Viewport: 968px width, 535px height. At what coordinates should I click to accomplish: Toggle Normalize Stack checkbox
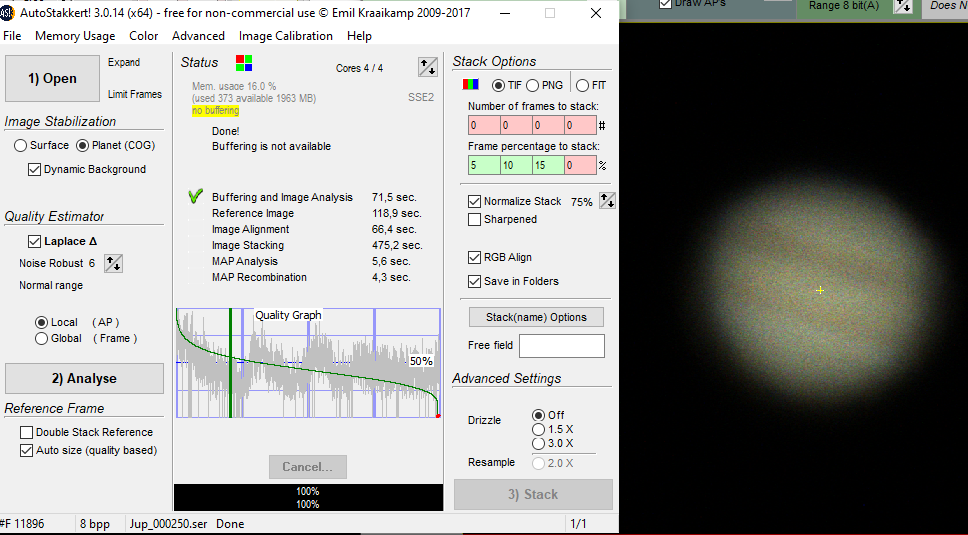(x=474, y=201)
